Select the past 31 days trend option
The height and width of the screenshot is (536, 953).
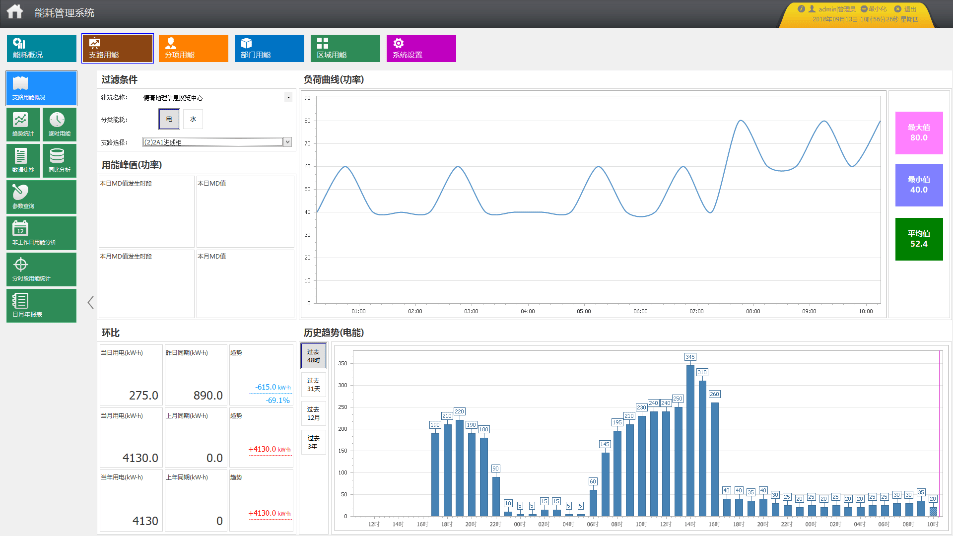[314, 385]
